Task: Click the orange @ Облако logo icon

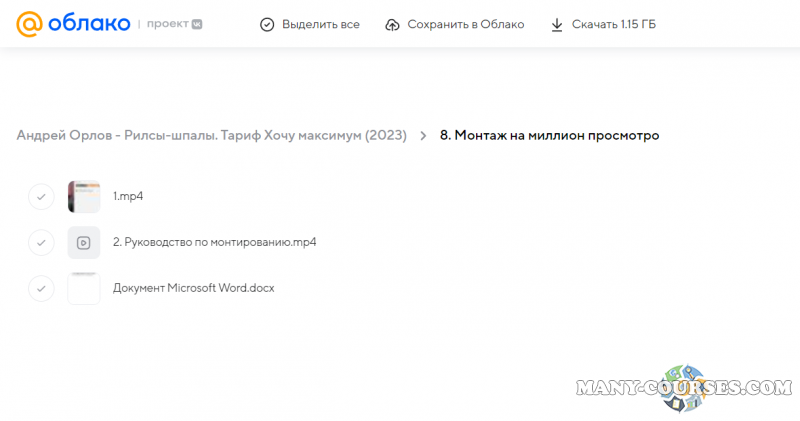Action: (x=30, y=24)
